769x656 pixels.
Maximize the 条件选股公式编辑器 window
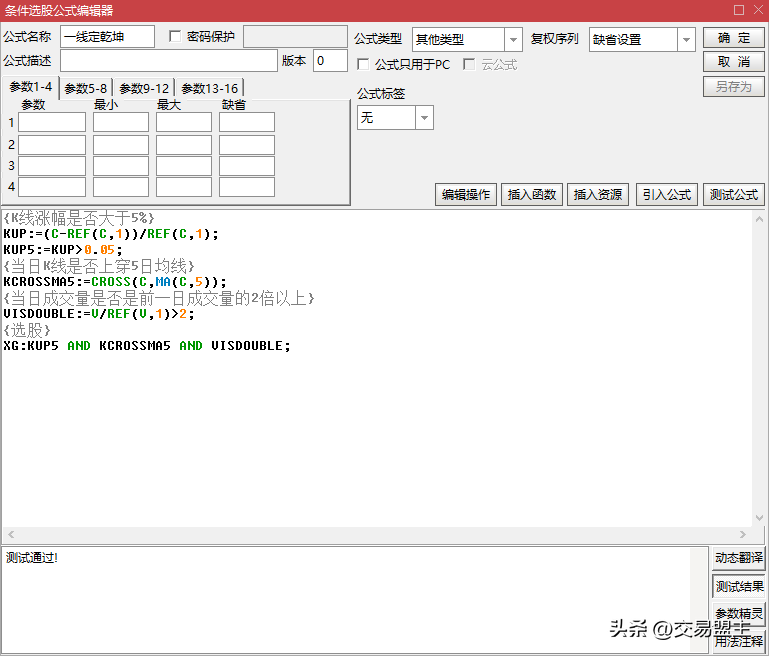coord(739,10)
